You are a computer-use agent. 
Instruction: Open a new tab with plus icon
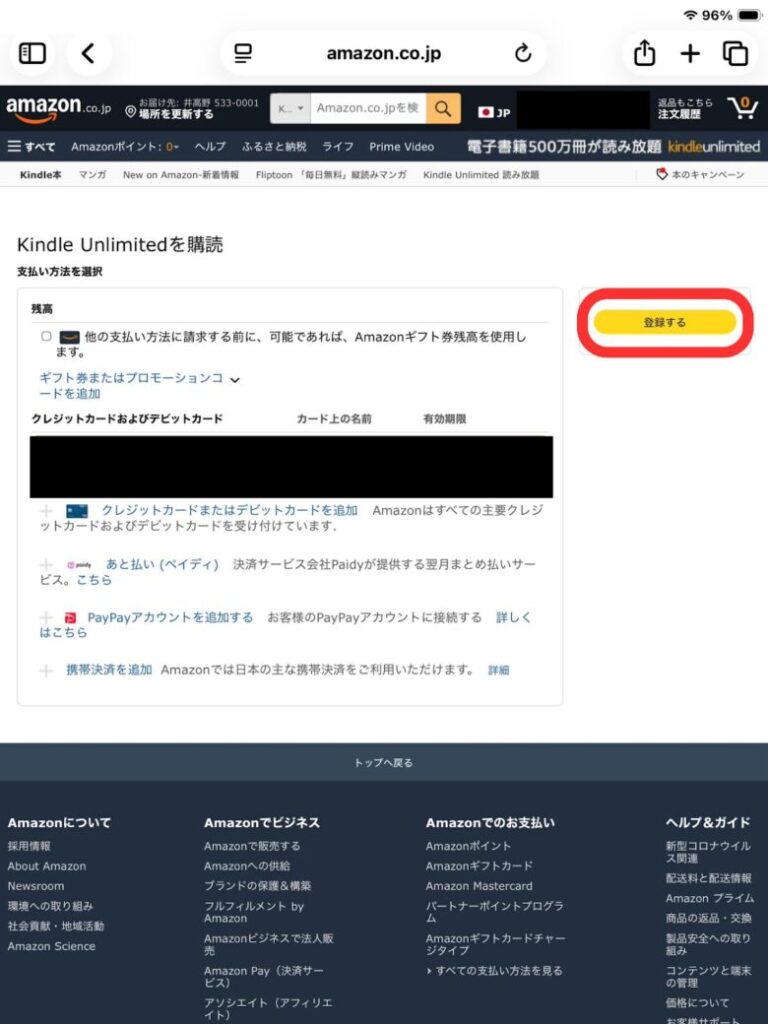point(690,53)
